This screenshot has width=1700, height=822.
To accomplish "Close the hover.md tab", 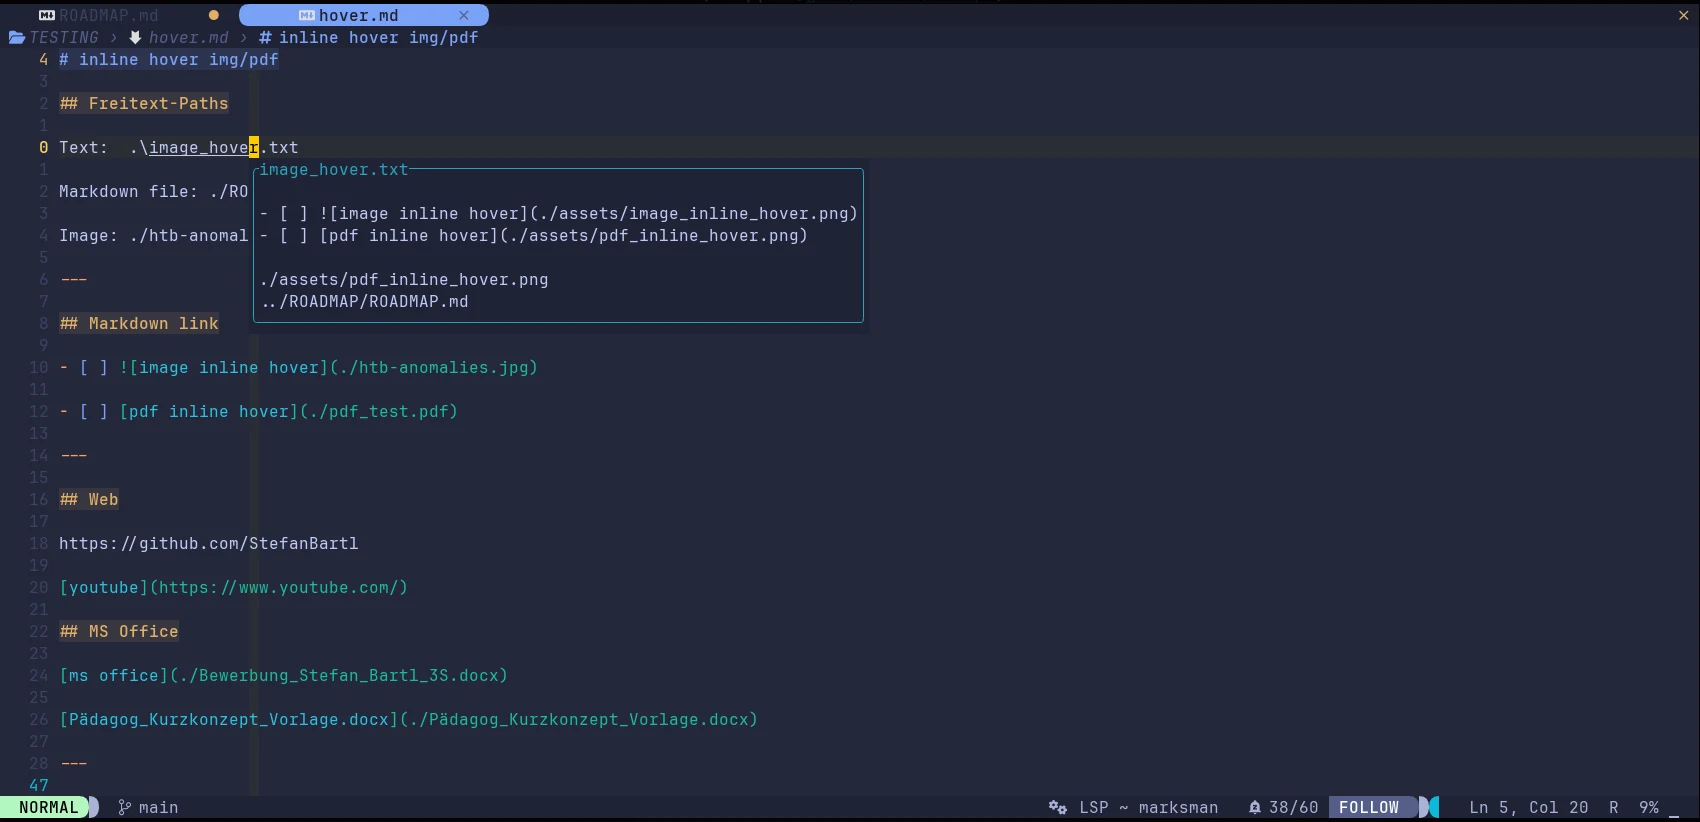I will click(464, 15).
